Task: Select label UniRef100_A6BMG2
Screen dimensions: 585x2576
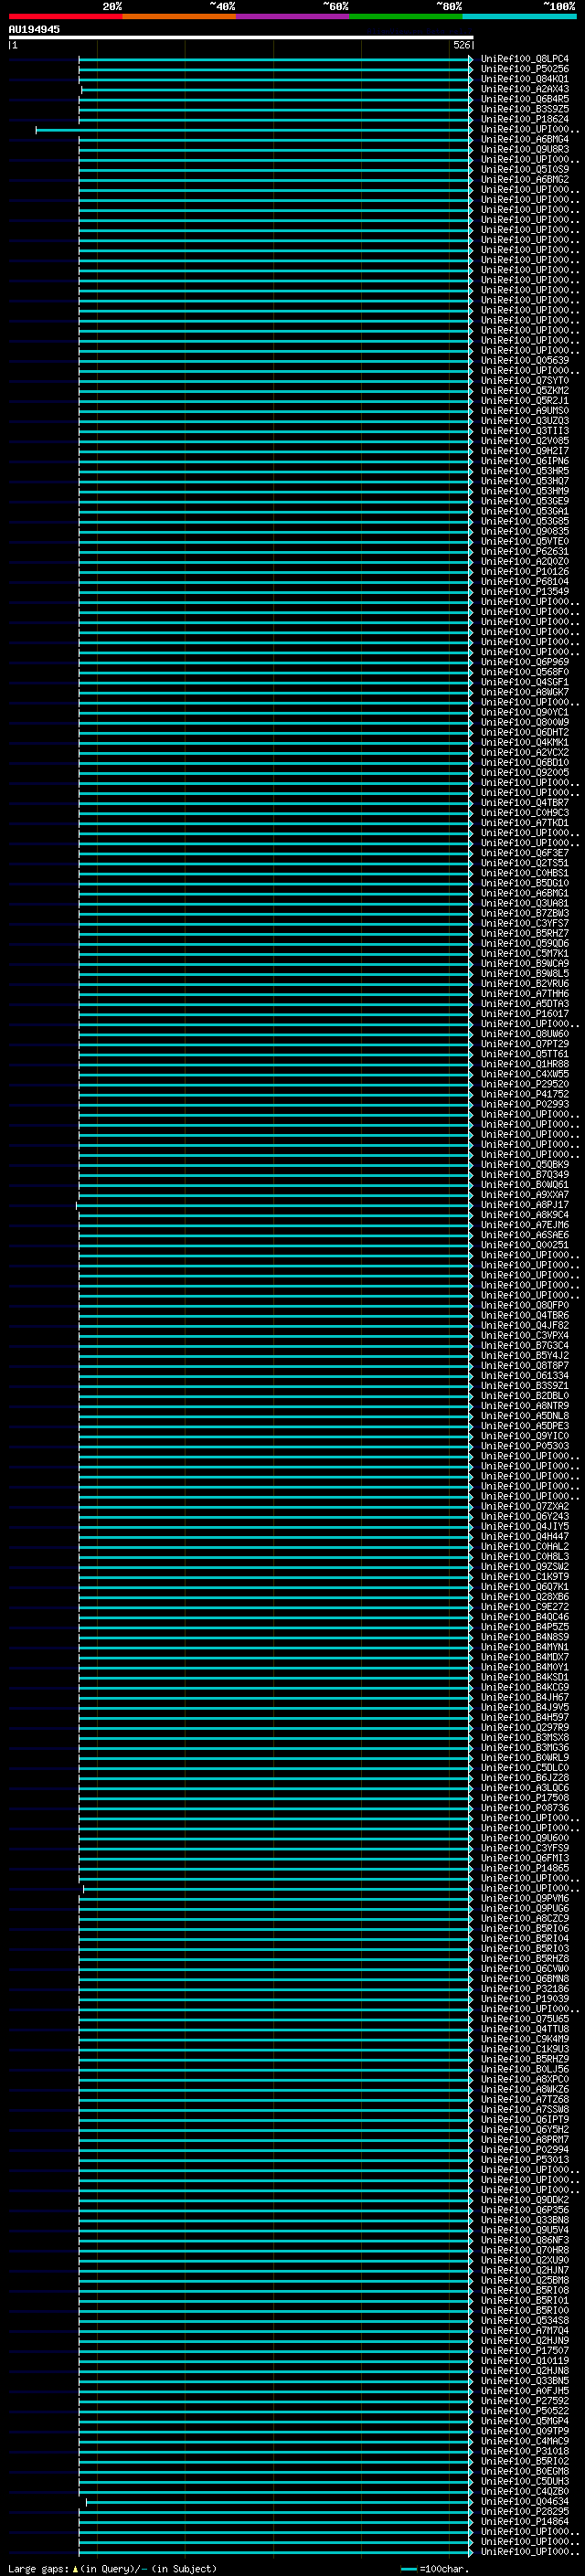Action: [x=525, y=179]
